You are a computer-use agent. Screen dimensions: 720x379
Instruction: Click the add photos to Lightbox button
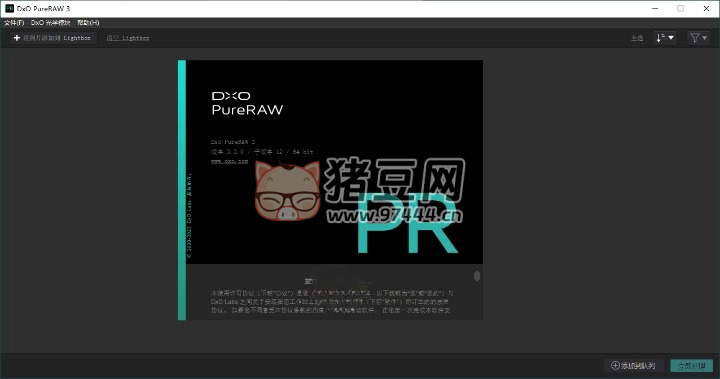53,38
